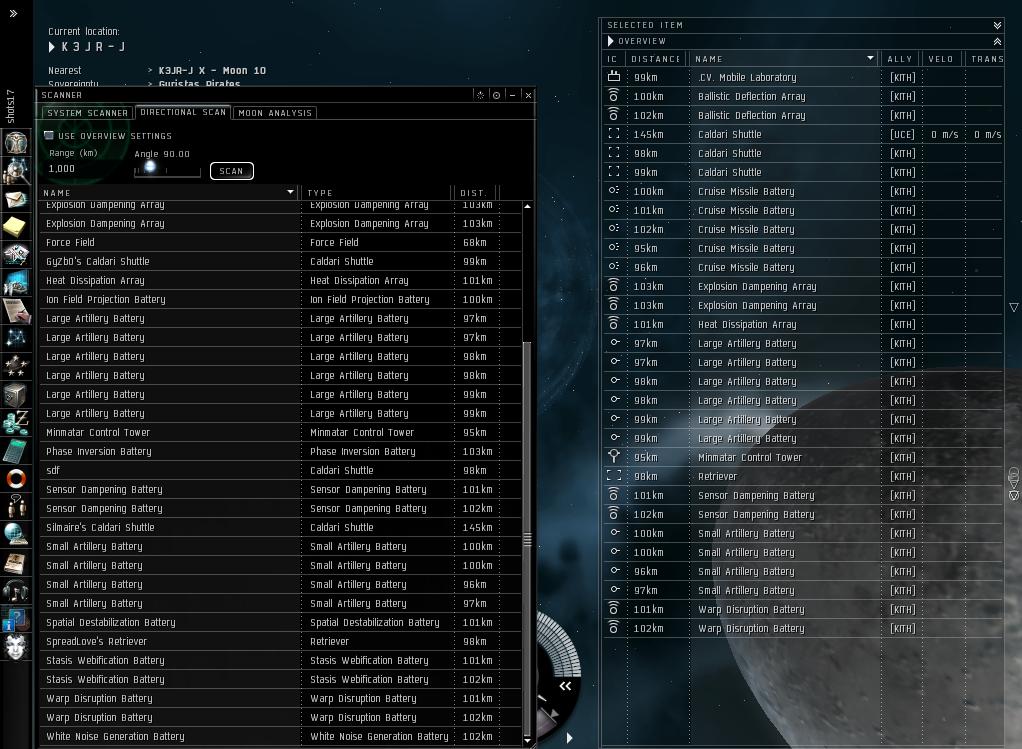The image size is (1022, 749).
Task: Select .CV. Mobile Laboratory in Overview
Action: coord(803,77)
